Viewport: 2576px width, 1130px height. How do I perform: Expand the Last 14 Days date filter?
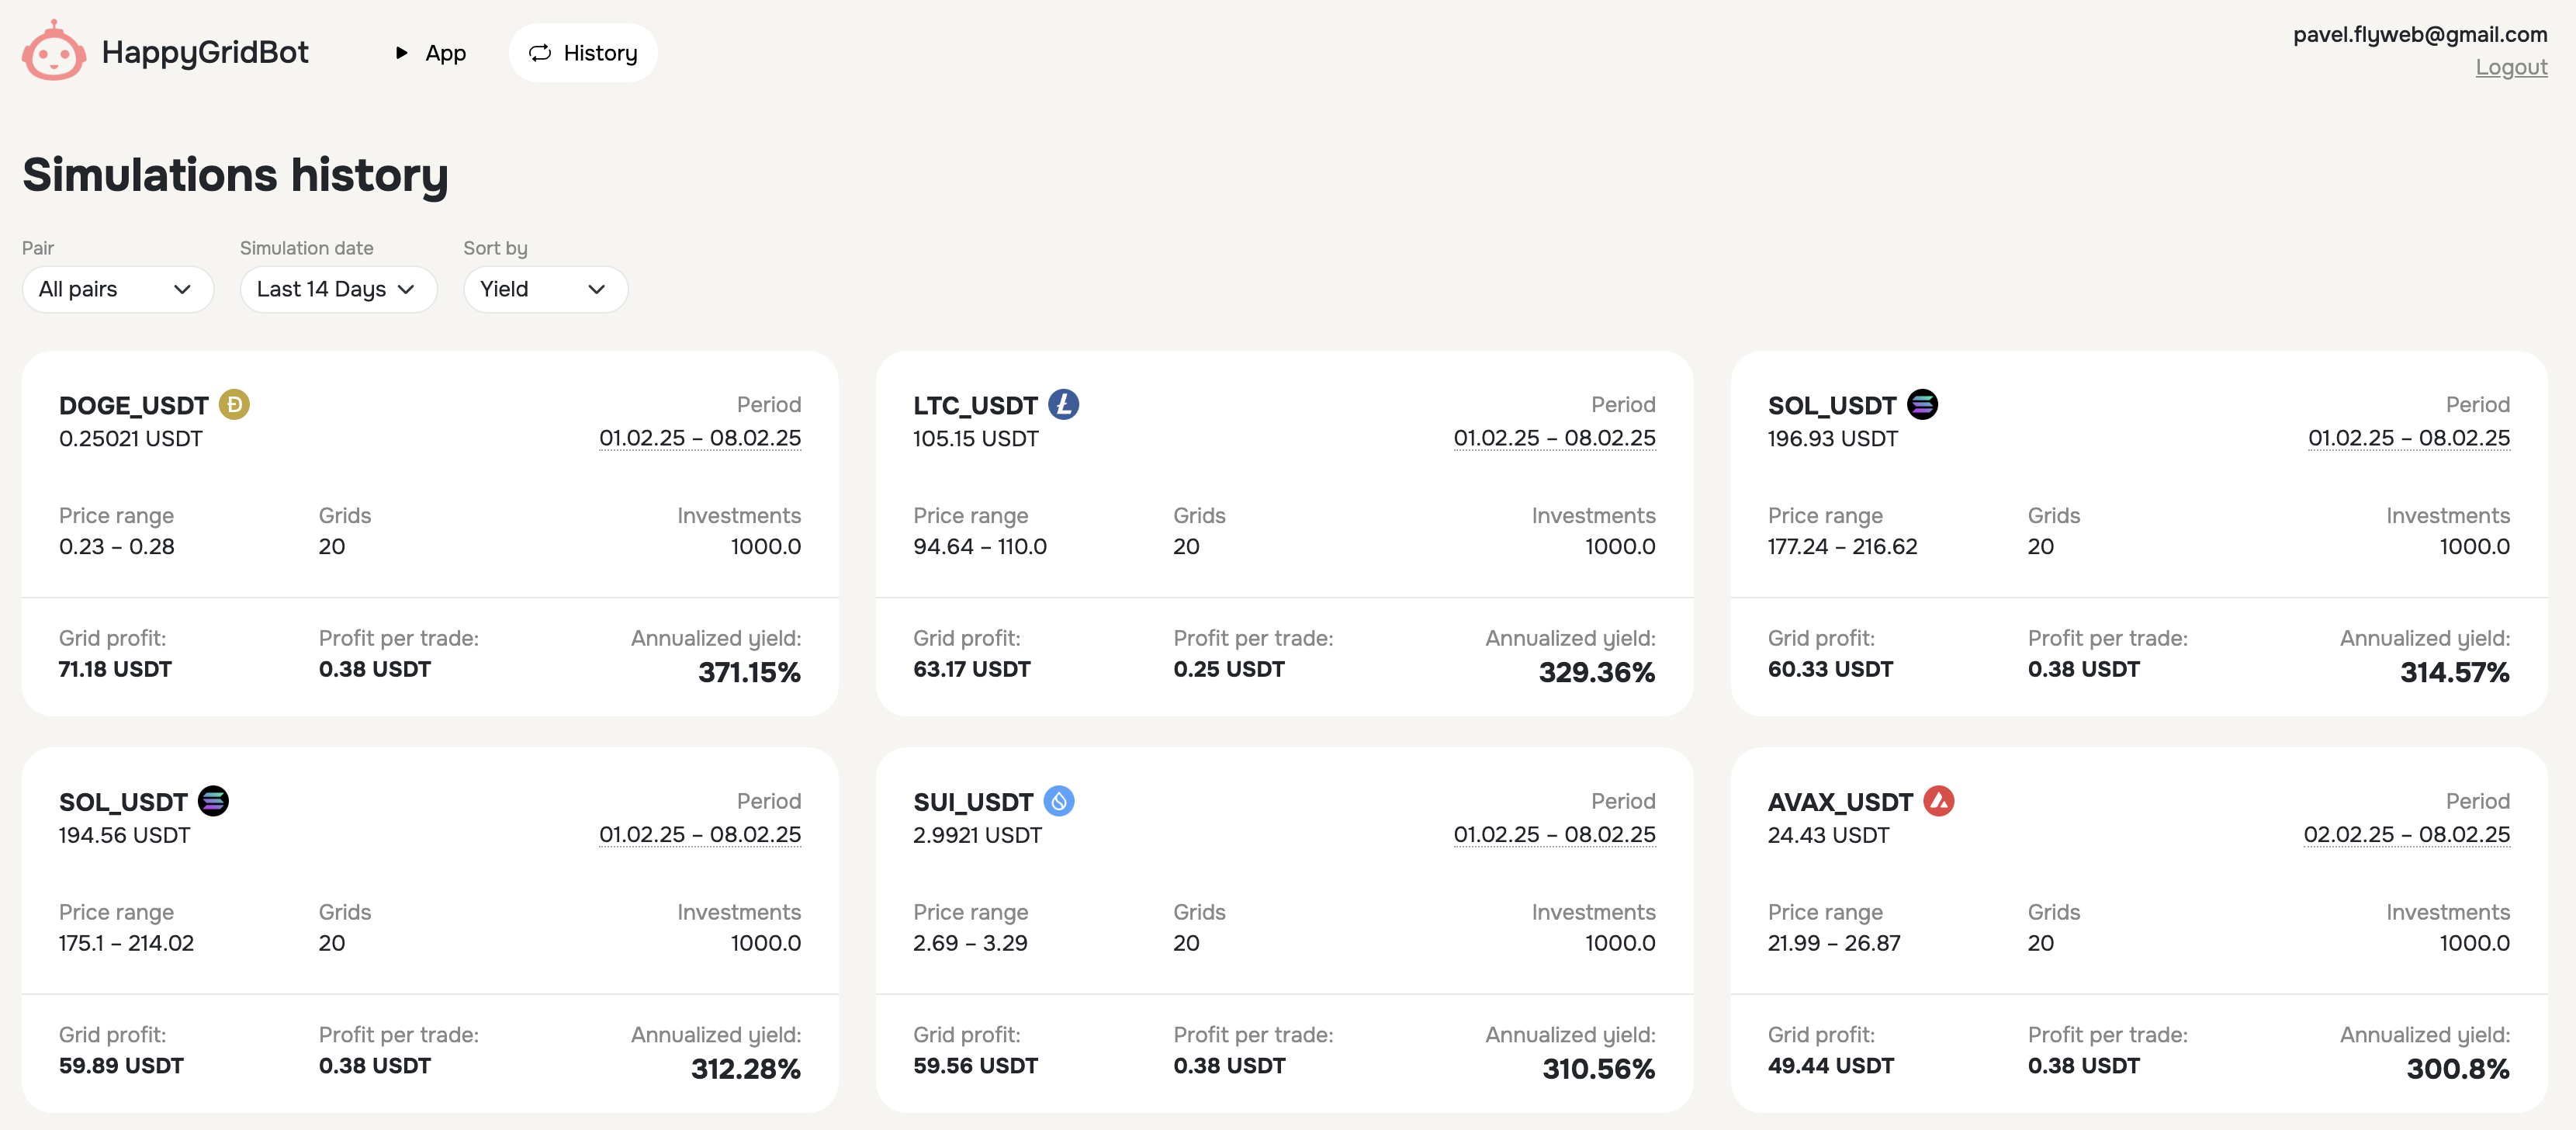point(337,289)
